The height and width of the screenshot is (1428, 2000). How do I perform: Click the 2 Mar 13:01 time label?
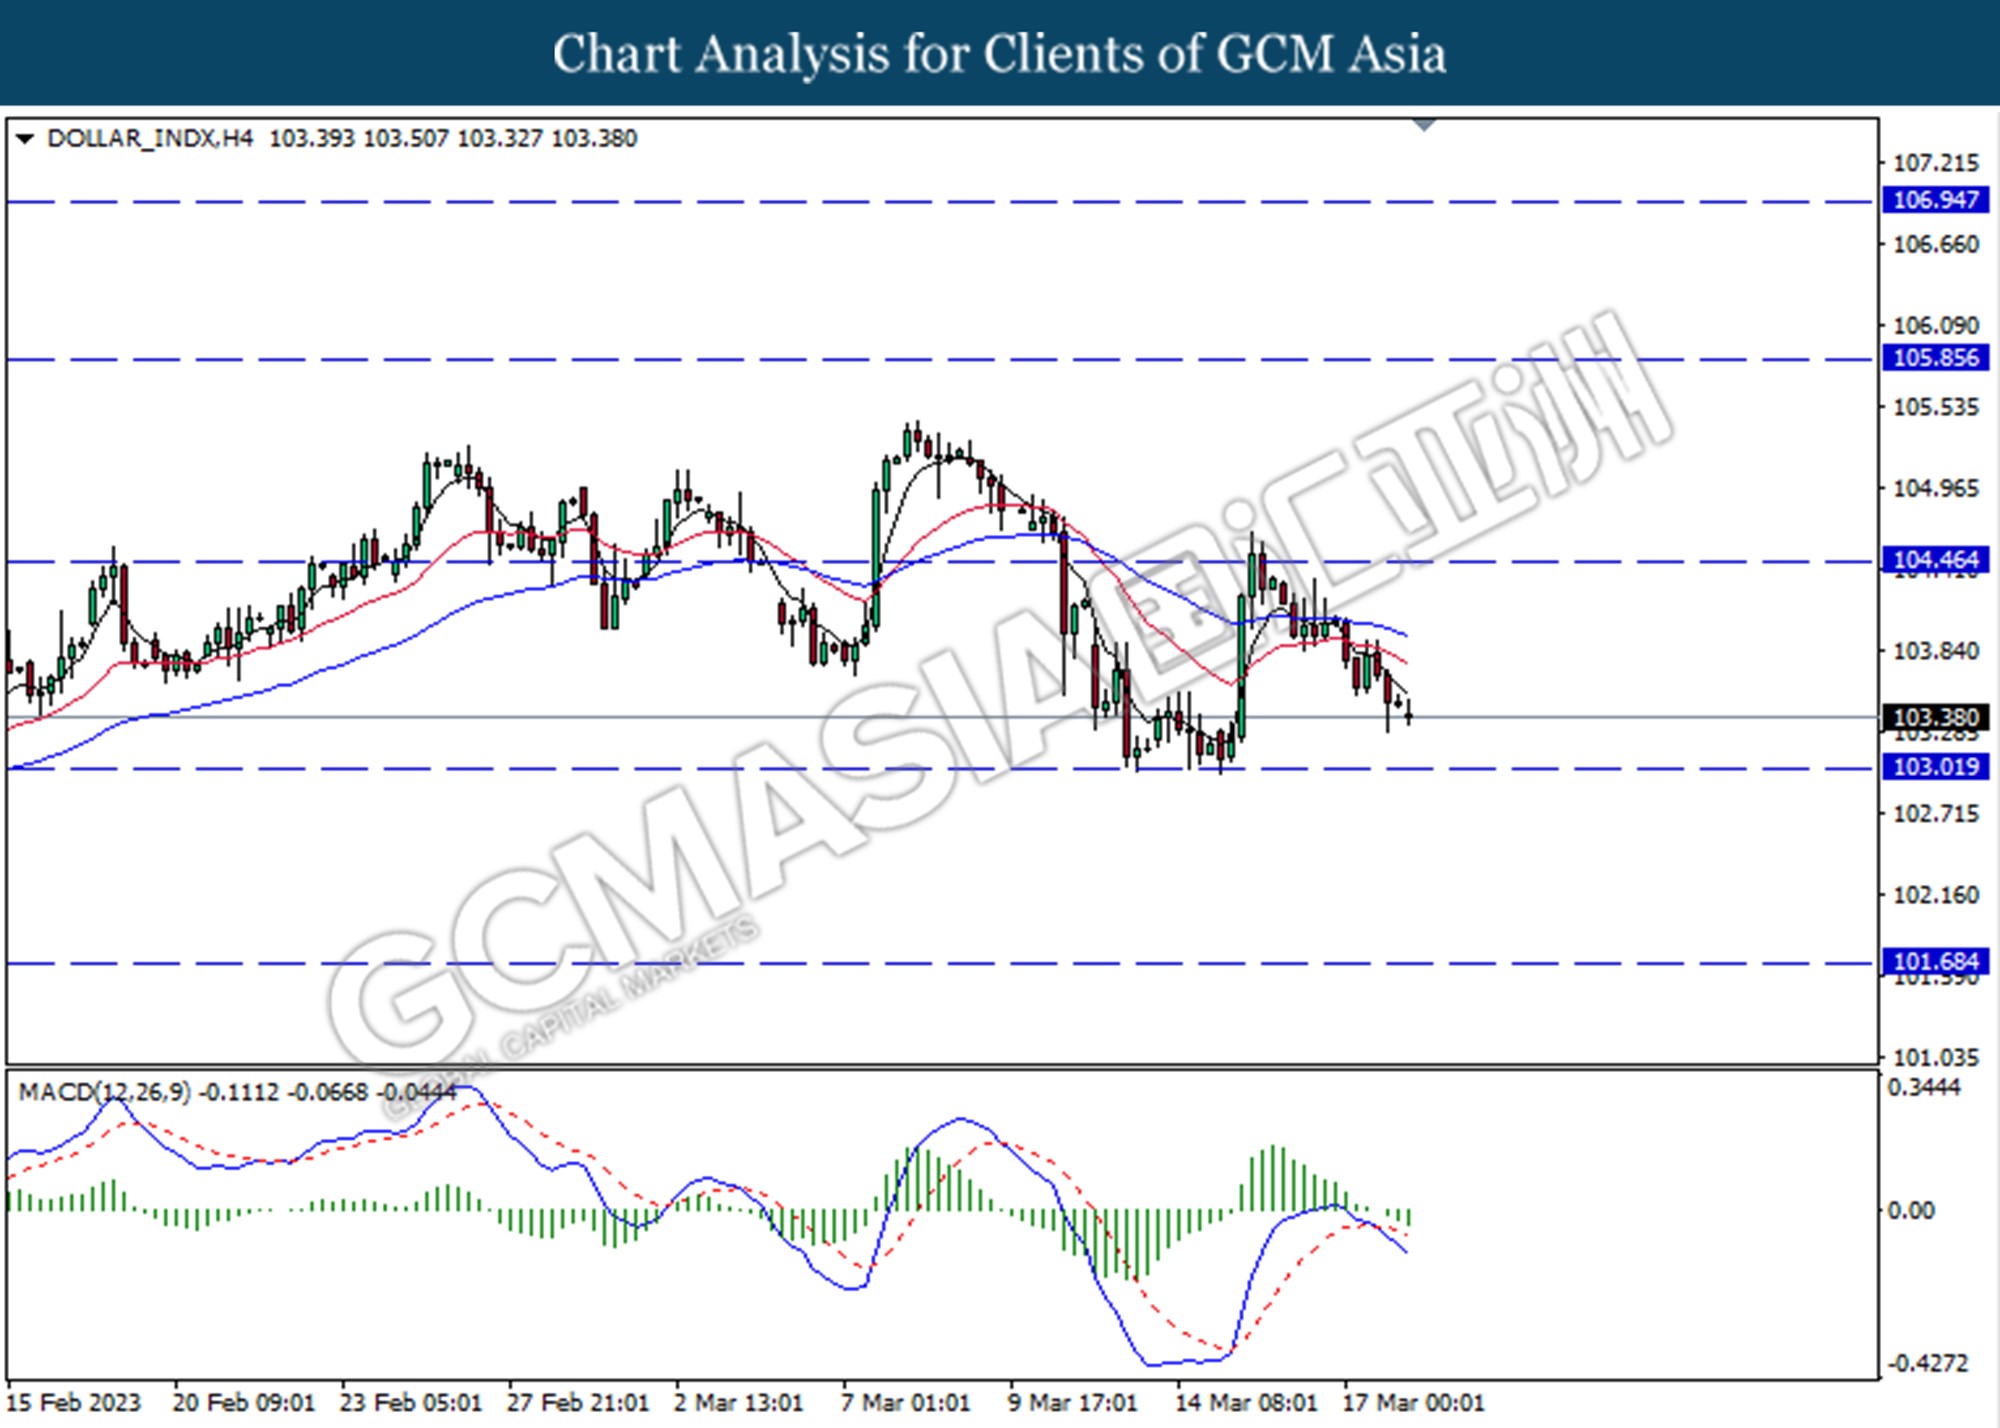click(738, 1402)
